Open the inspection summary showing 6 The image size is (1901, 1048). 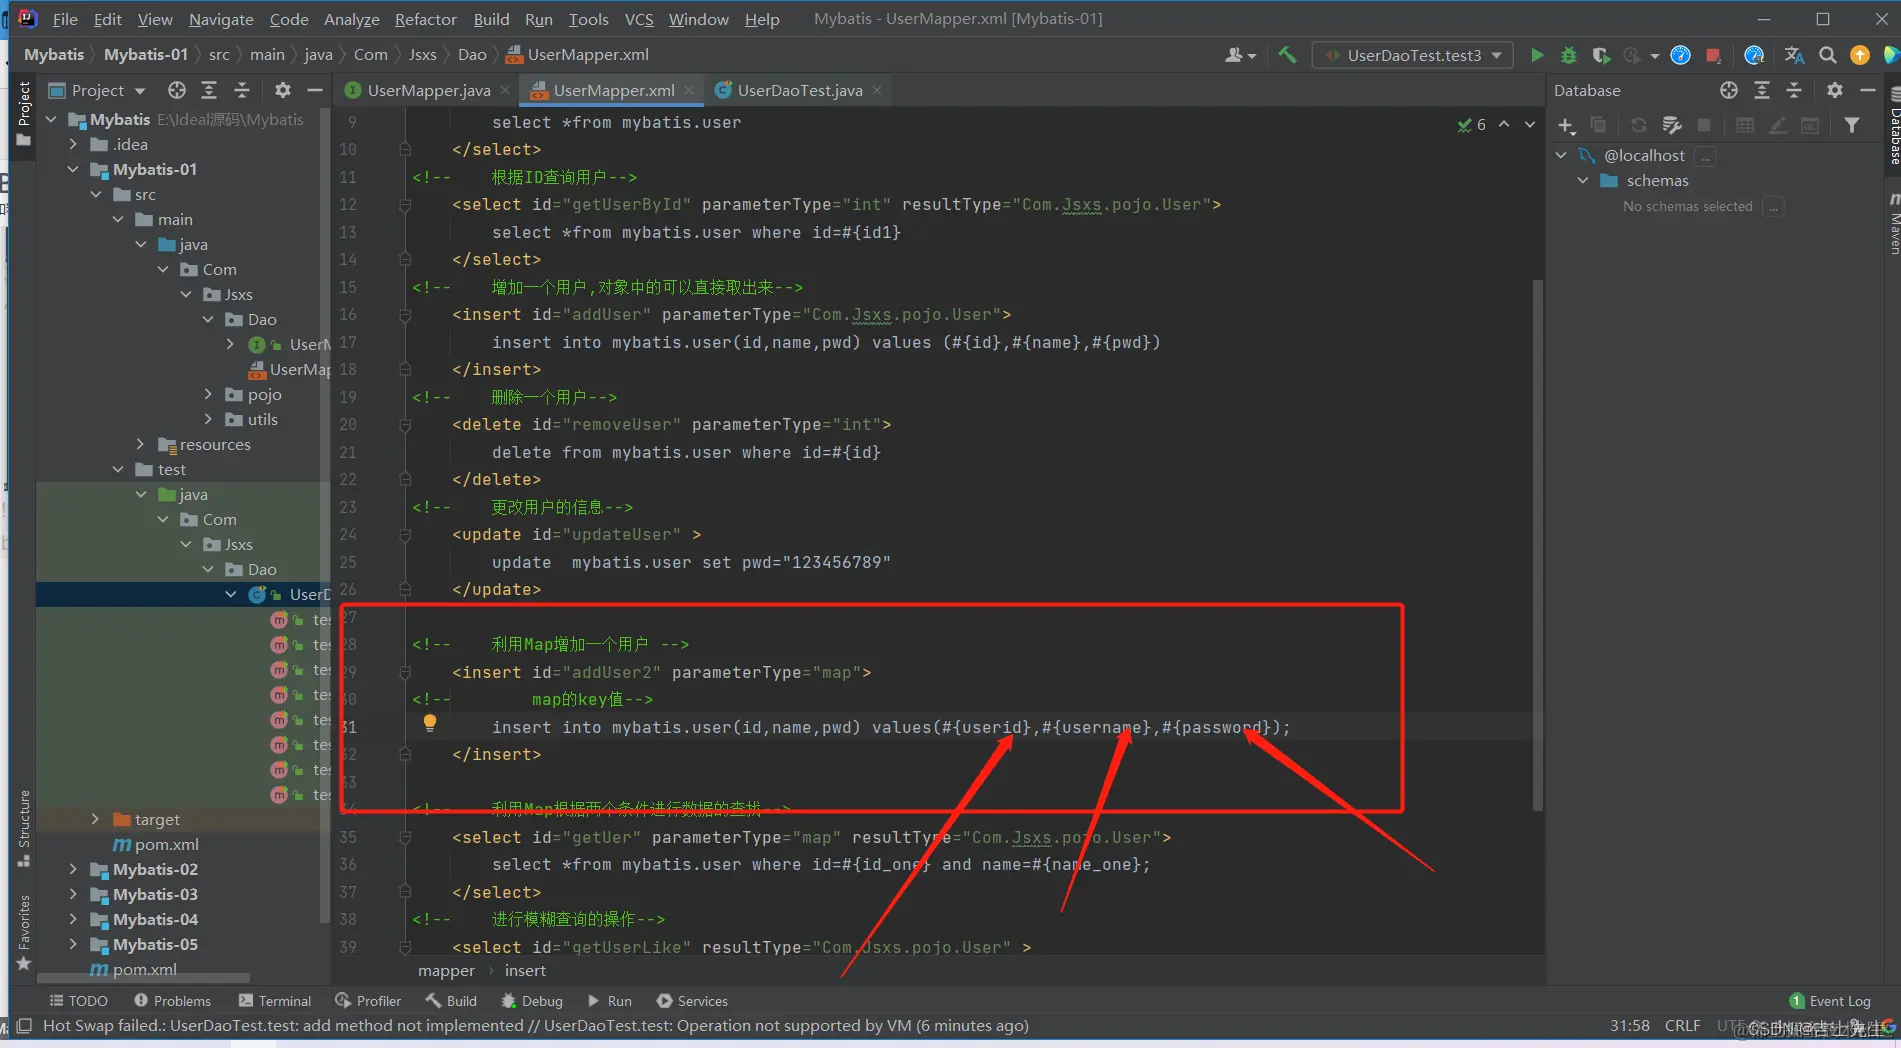pos(1471,125)
